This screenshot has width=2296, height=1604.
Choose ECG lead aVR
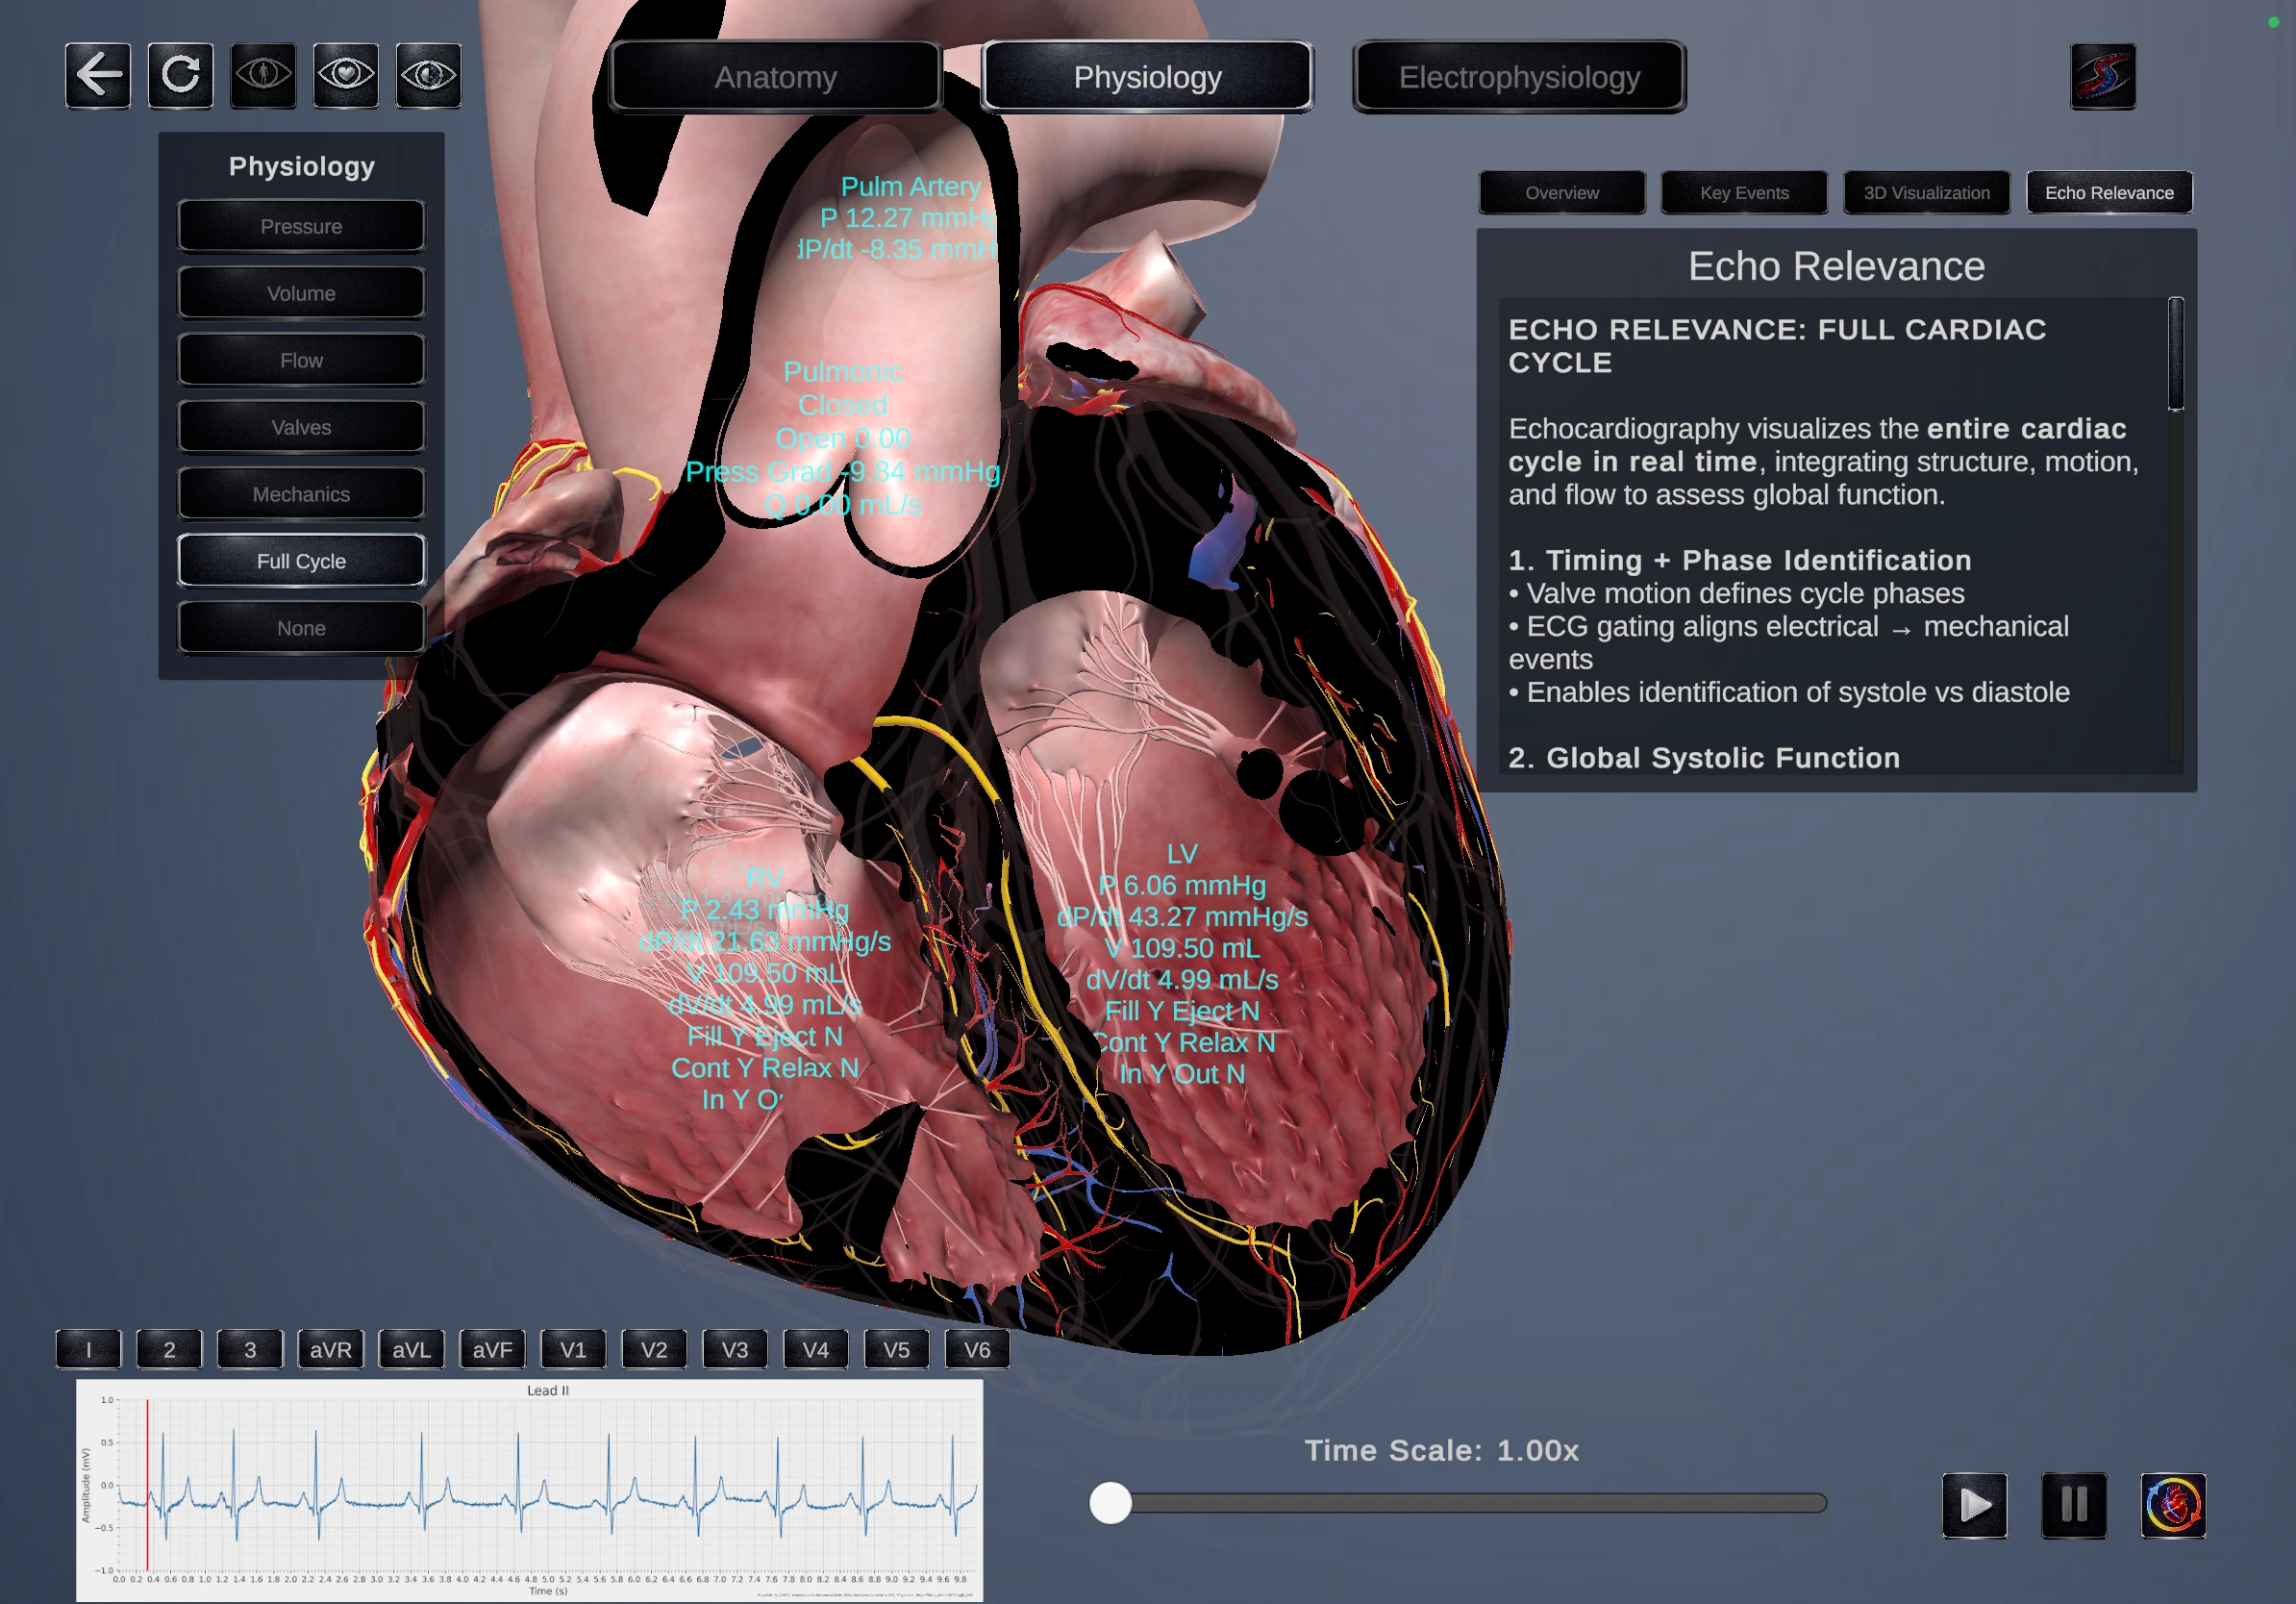pyautogui.click(x=331, y=1349)
